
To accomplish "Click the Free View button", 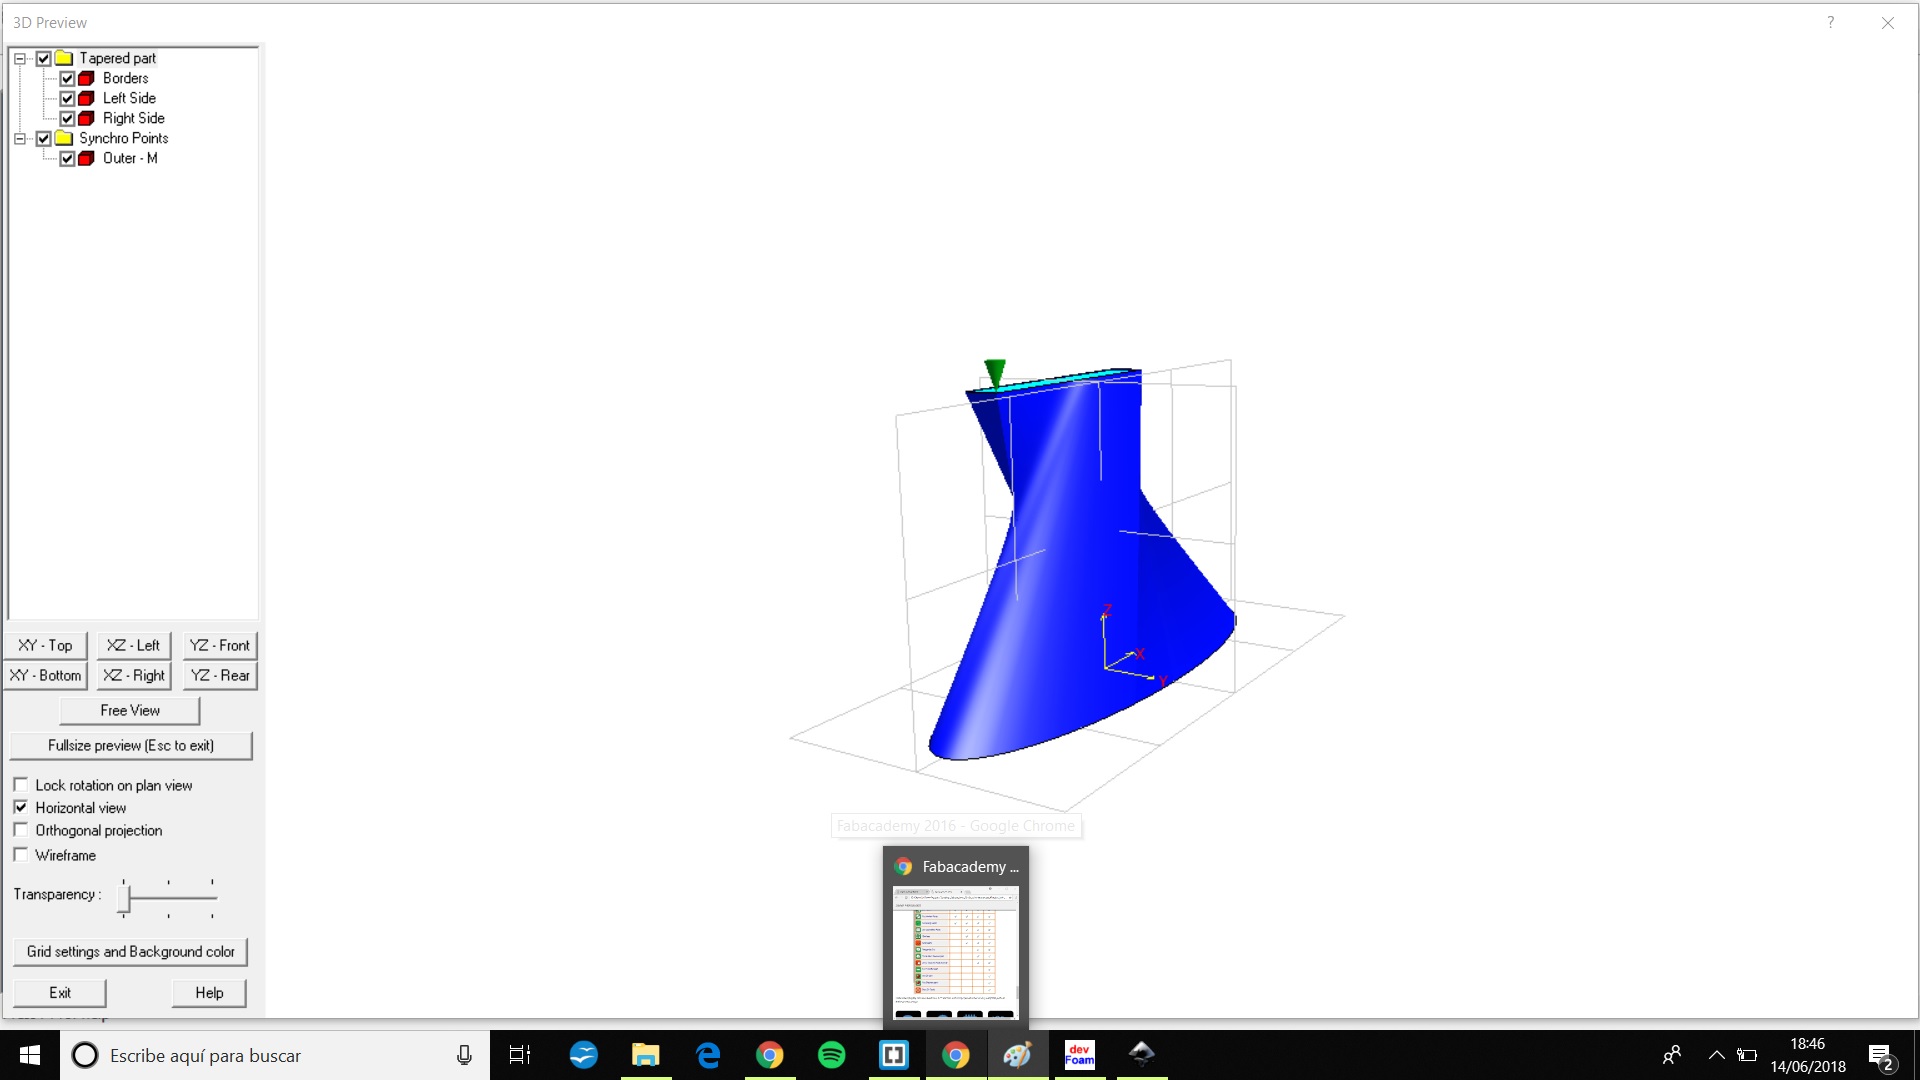I will click(x=130, y=710).
